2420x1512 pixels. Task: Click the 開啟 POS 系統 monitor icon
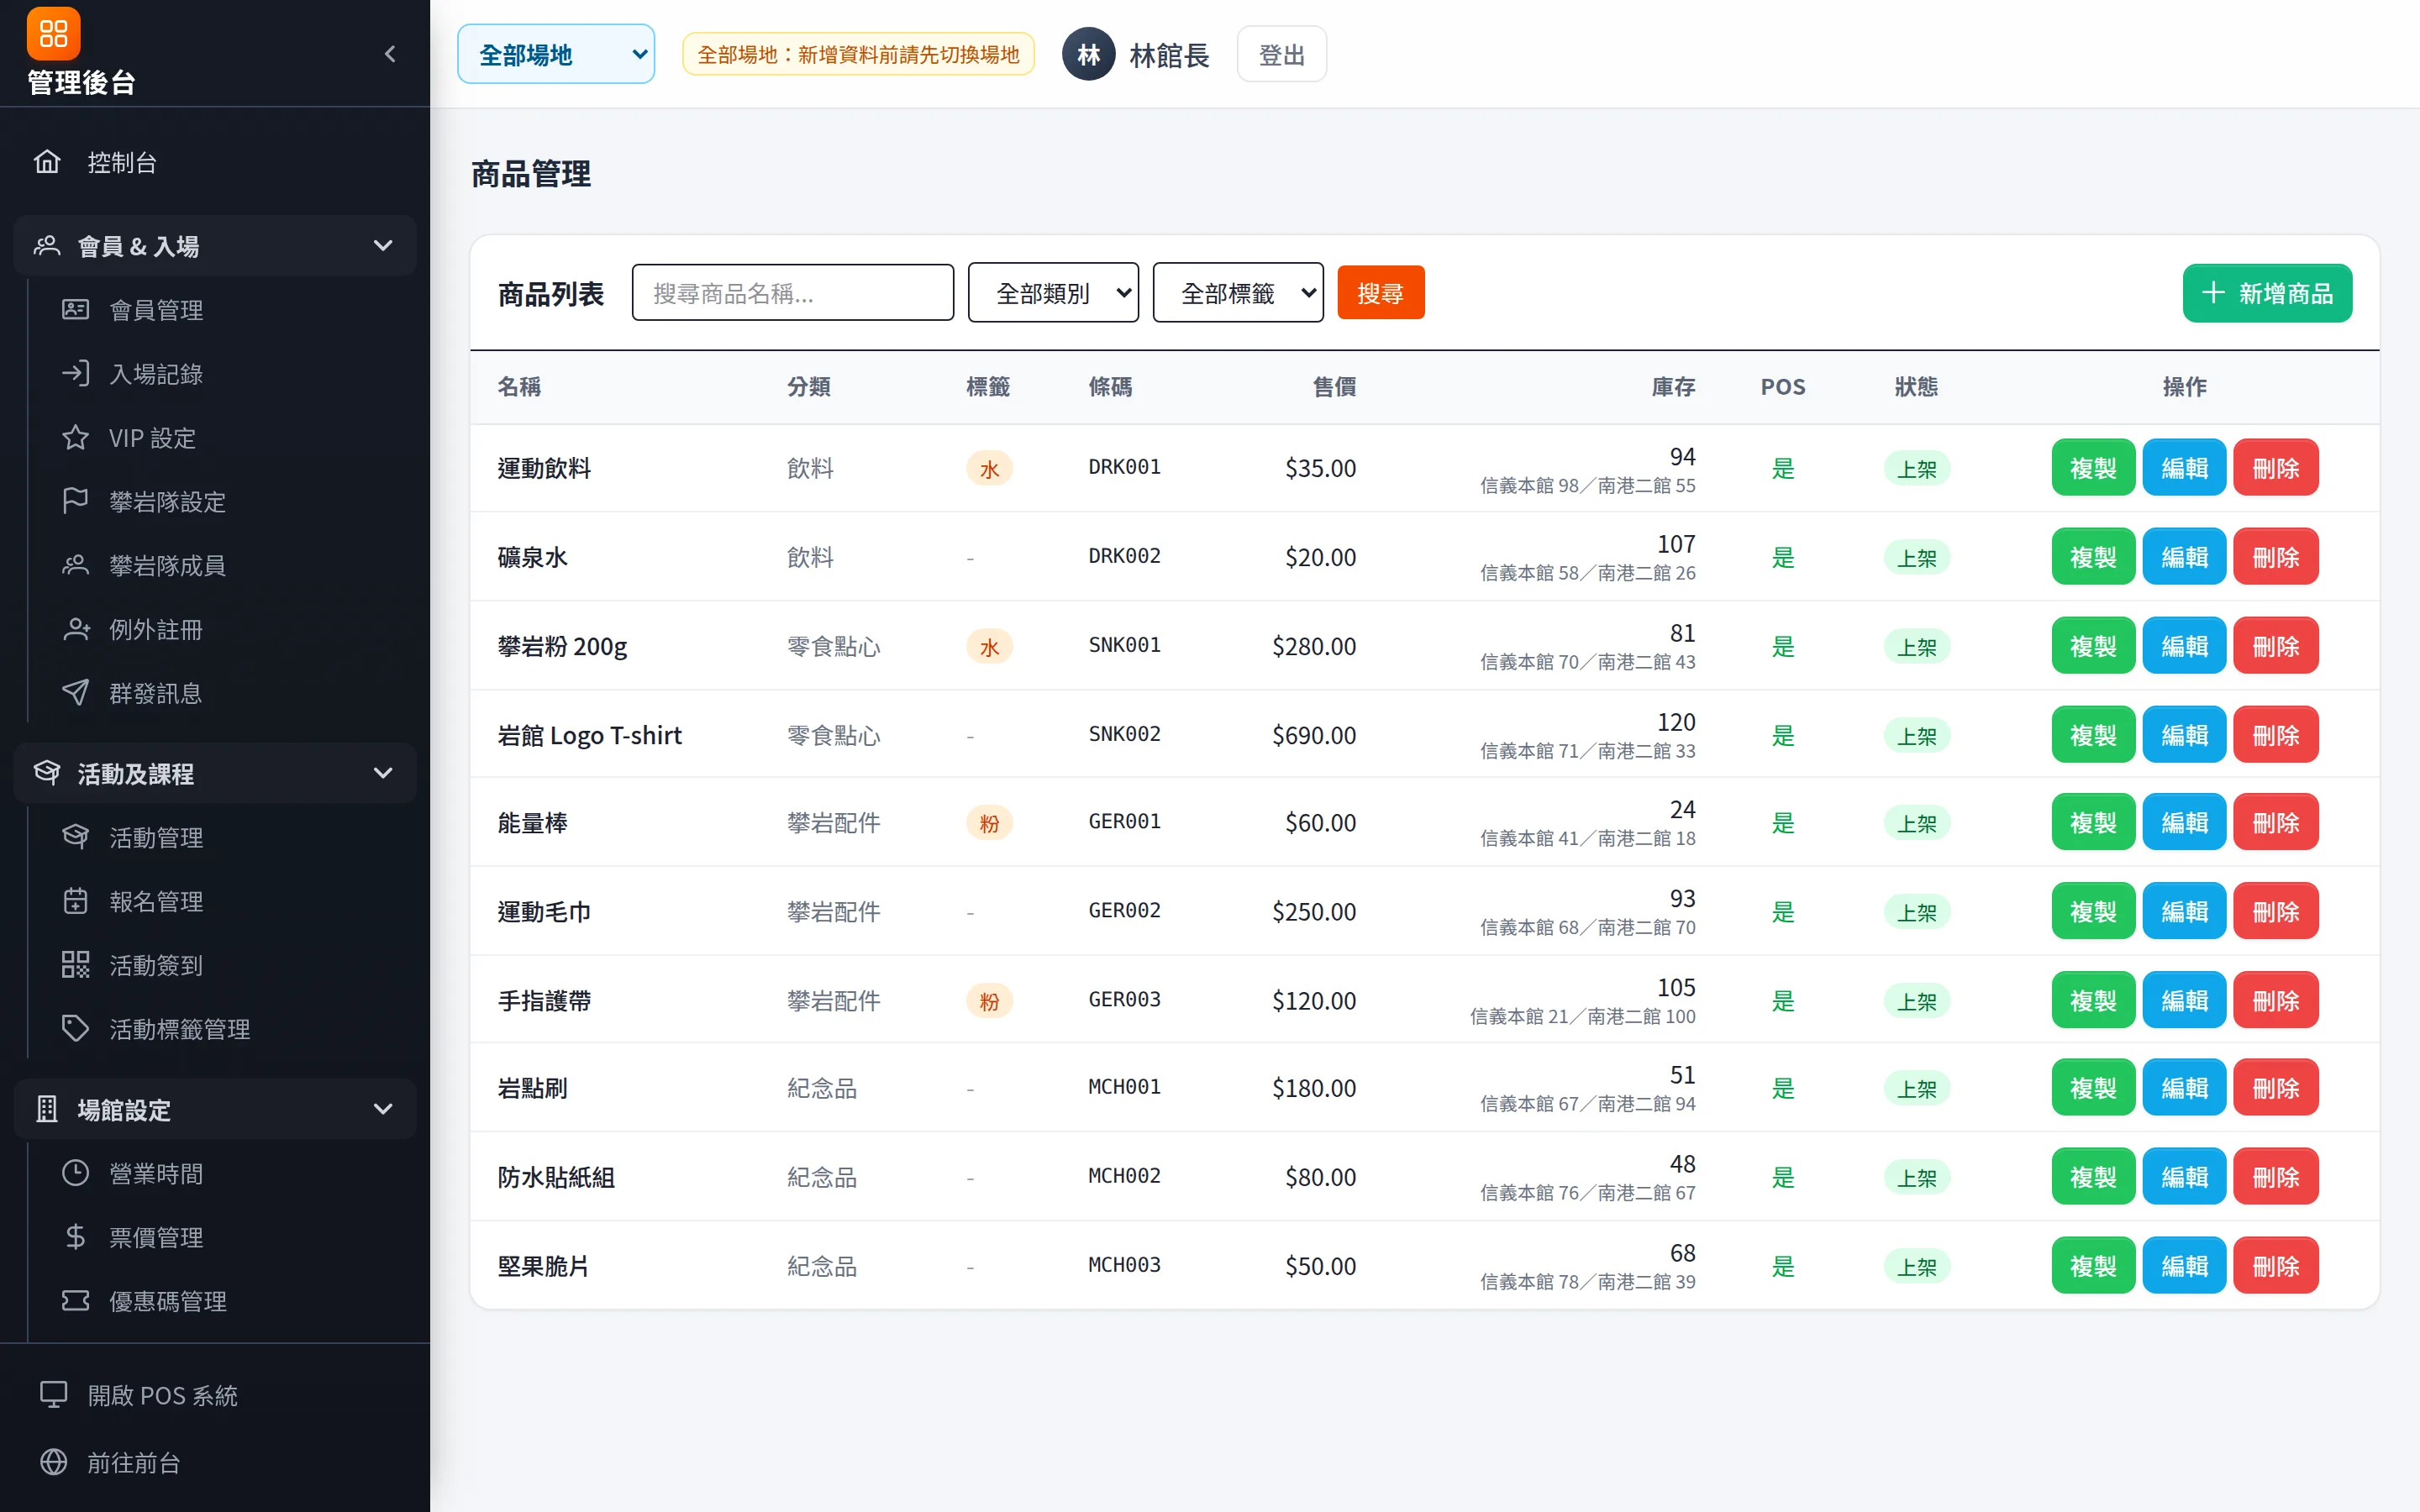pyautogui.click(x=53, y=1395)
